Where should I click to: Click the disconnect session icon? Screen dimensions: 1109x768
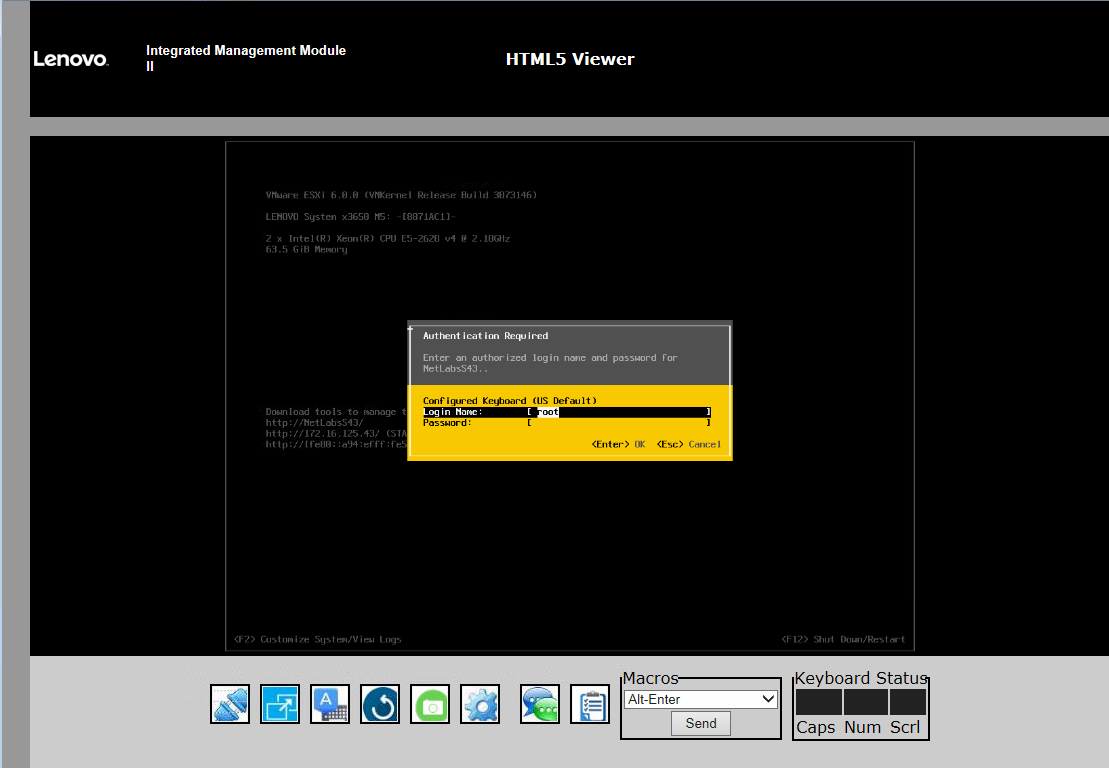pyautogui.click(x=230, y=704)
